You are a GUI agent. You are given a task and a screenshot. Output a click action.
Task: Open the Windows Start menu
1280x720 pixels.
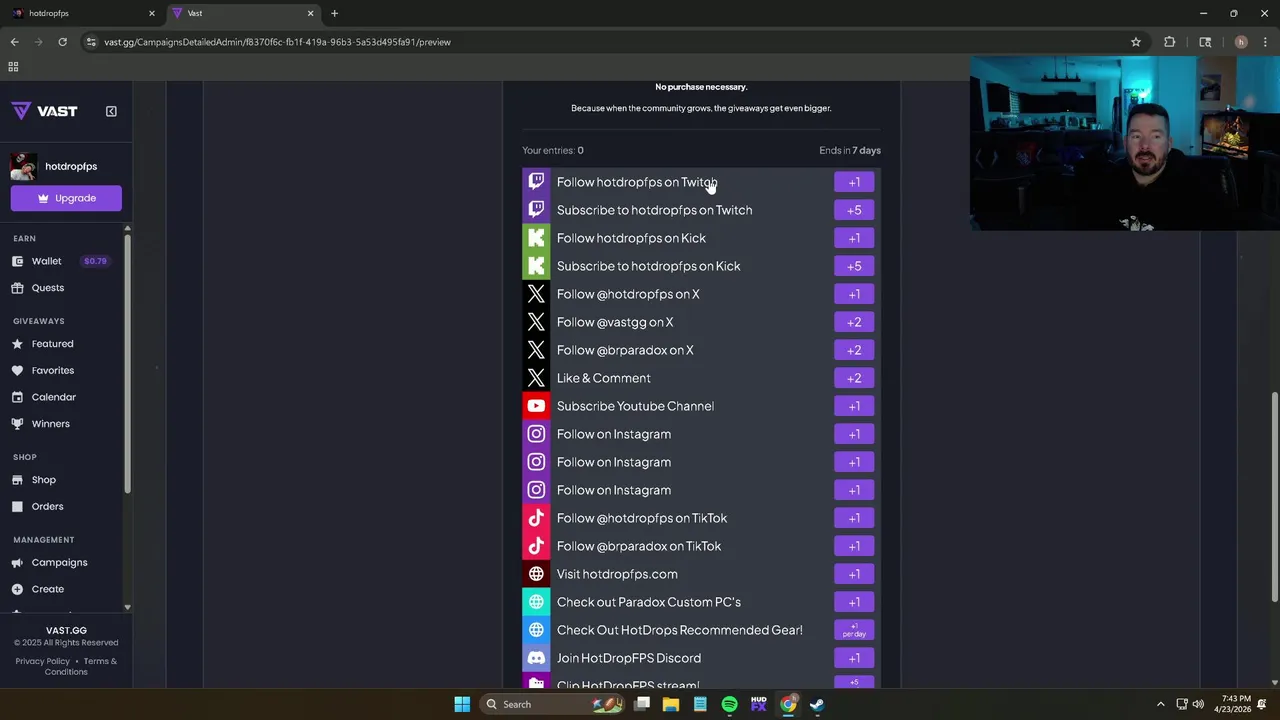coord(462,704)
